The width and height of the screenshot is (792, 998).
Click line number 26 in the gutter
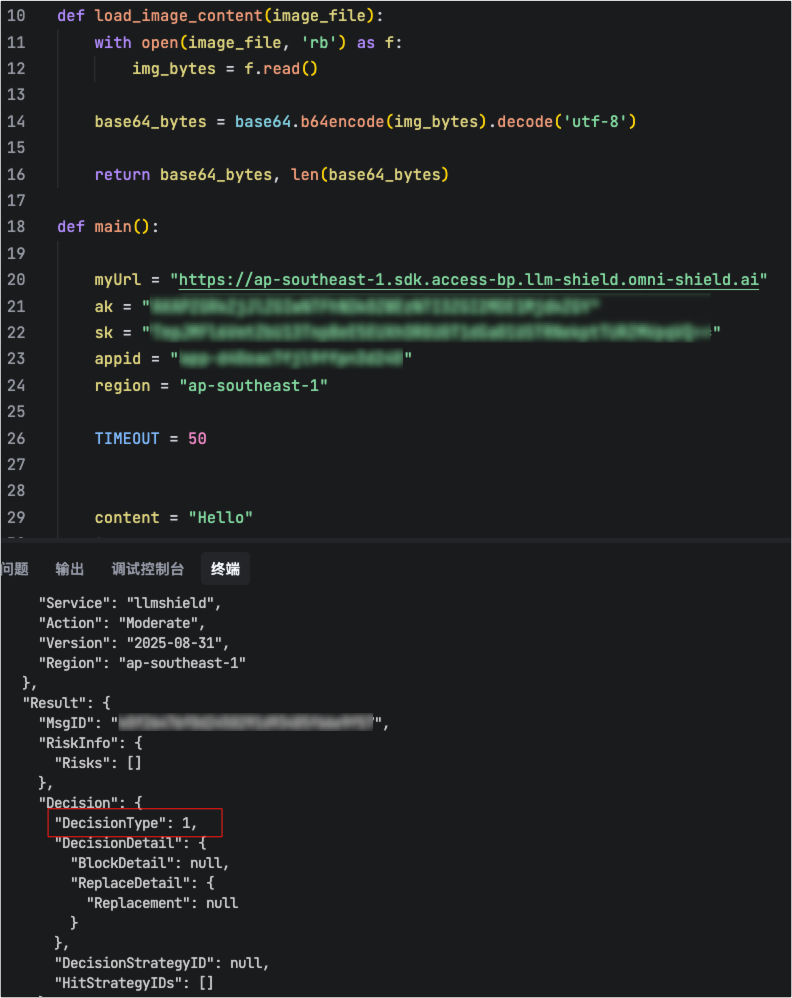16,438
